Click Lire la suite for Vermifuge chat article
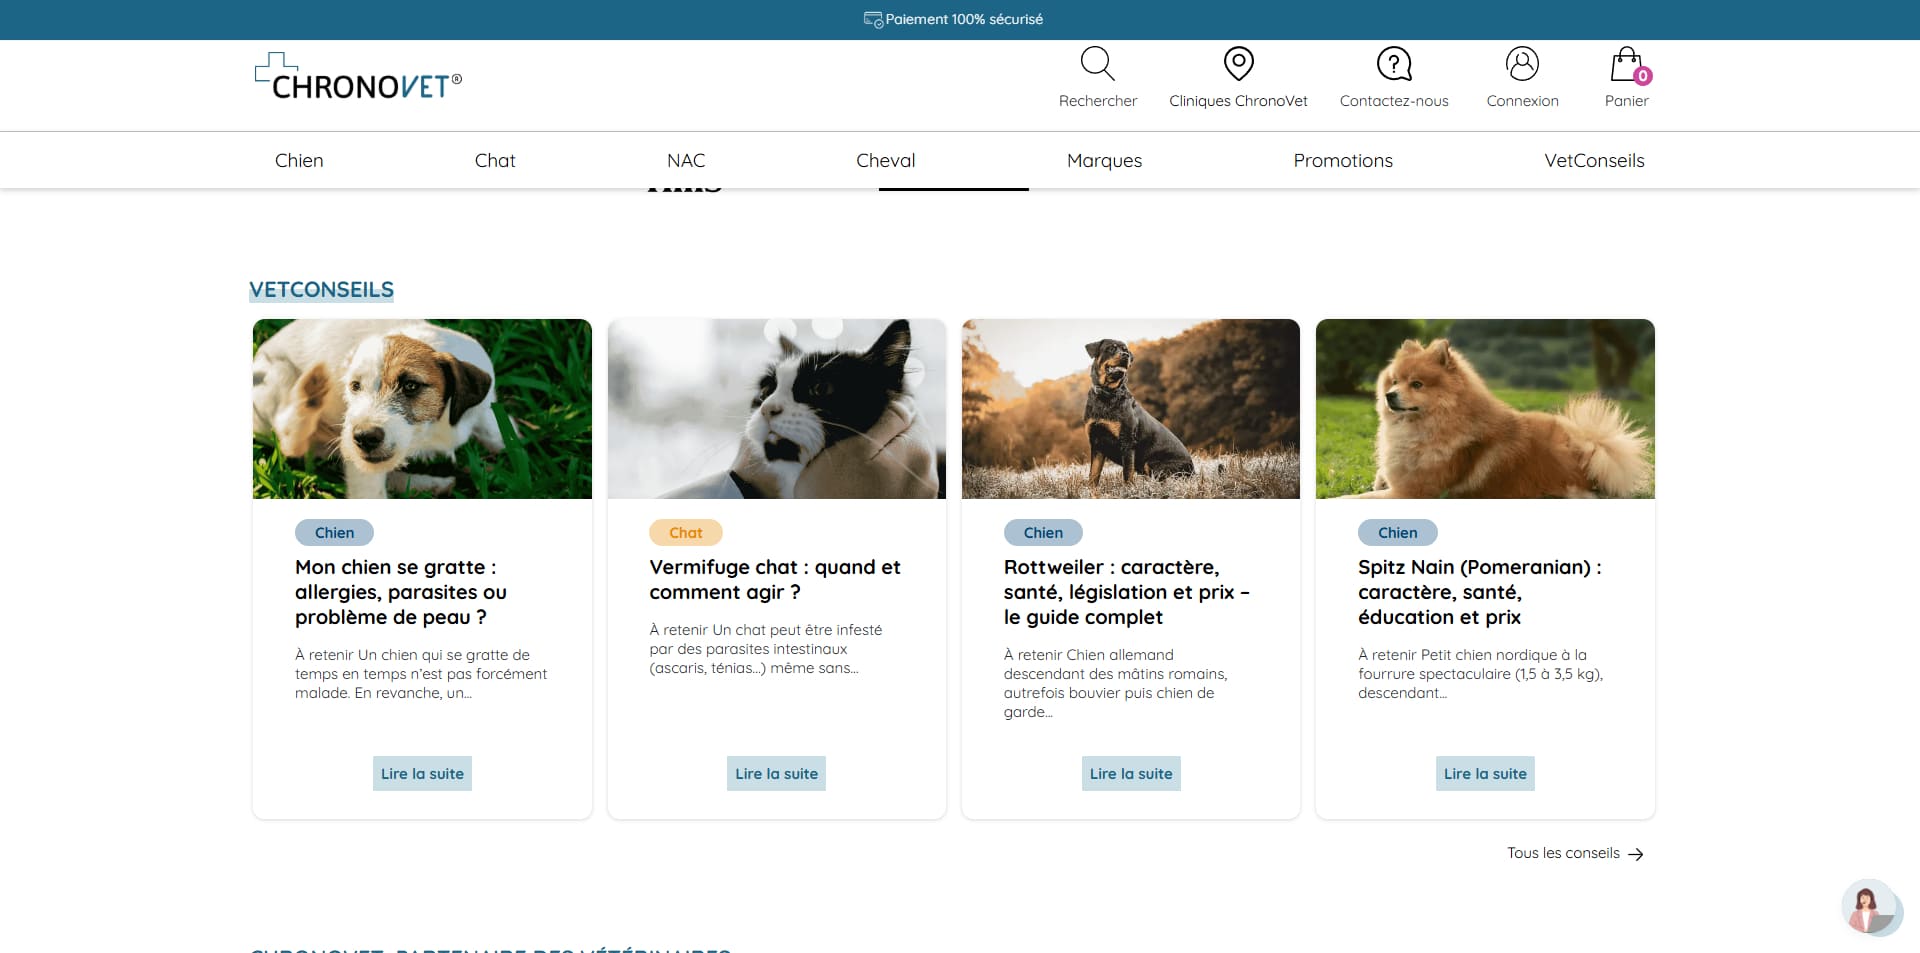Image resolution: width=1920 pixels, height=953 pixels. click(x=776, y=773)
